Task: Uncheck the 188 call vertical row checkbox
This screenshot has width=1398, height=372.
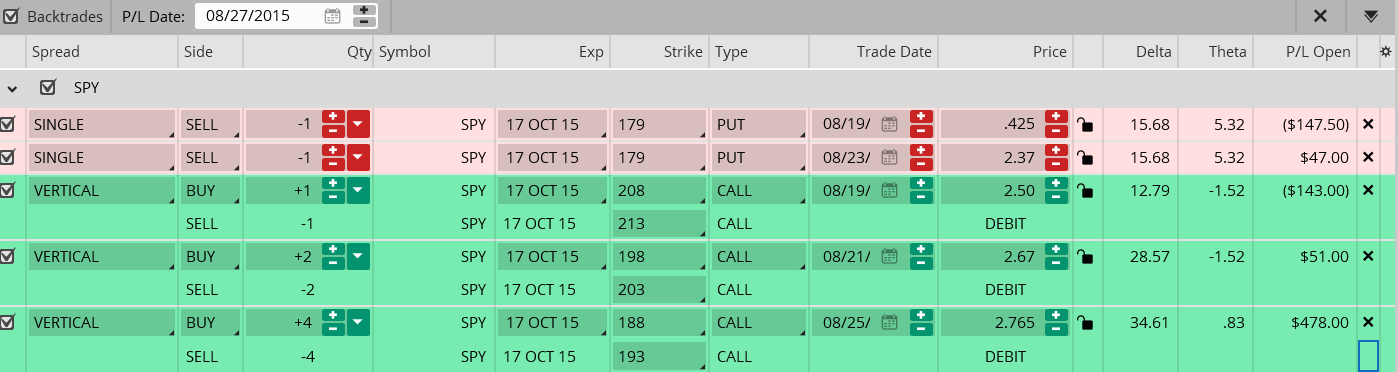Action: (8, 322)
